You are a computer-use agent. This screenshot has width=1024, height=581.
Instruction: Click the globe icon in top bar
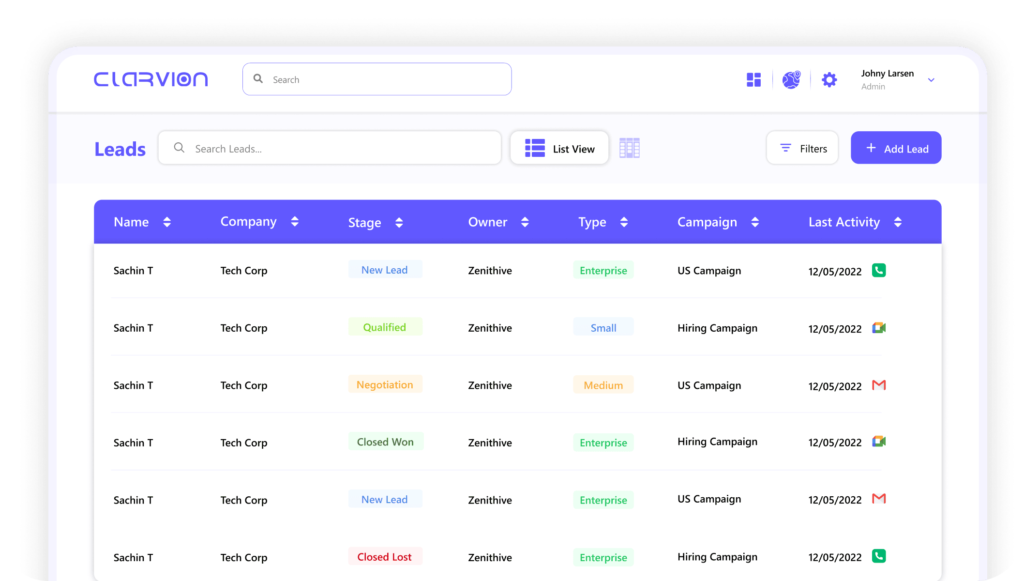click(x=791, y=80)
